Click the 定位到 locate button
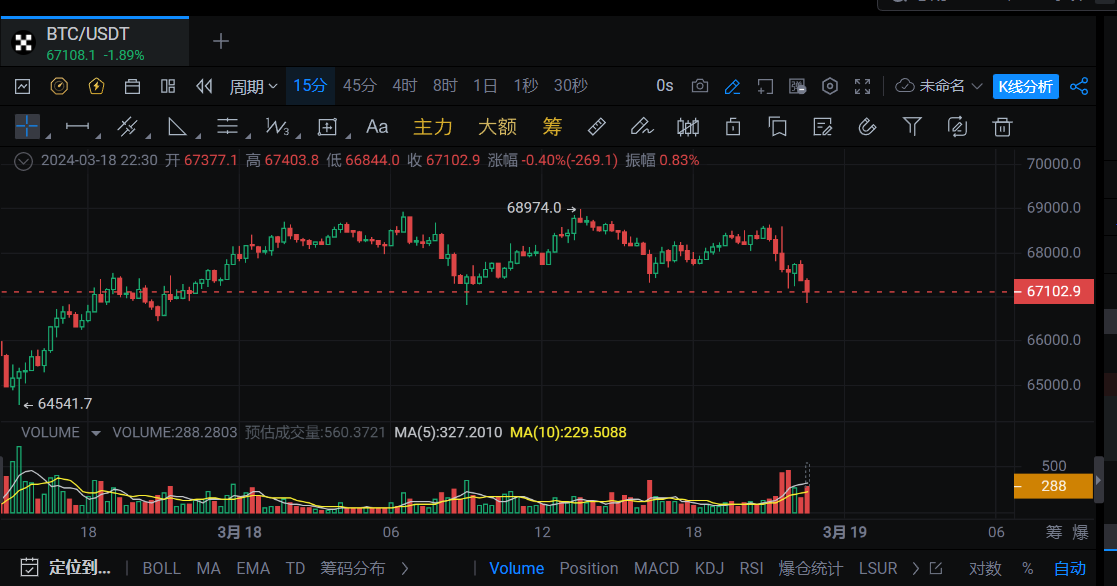 click(x=66, y=568)
